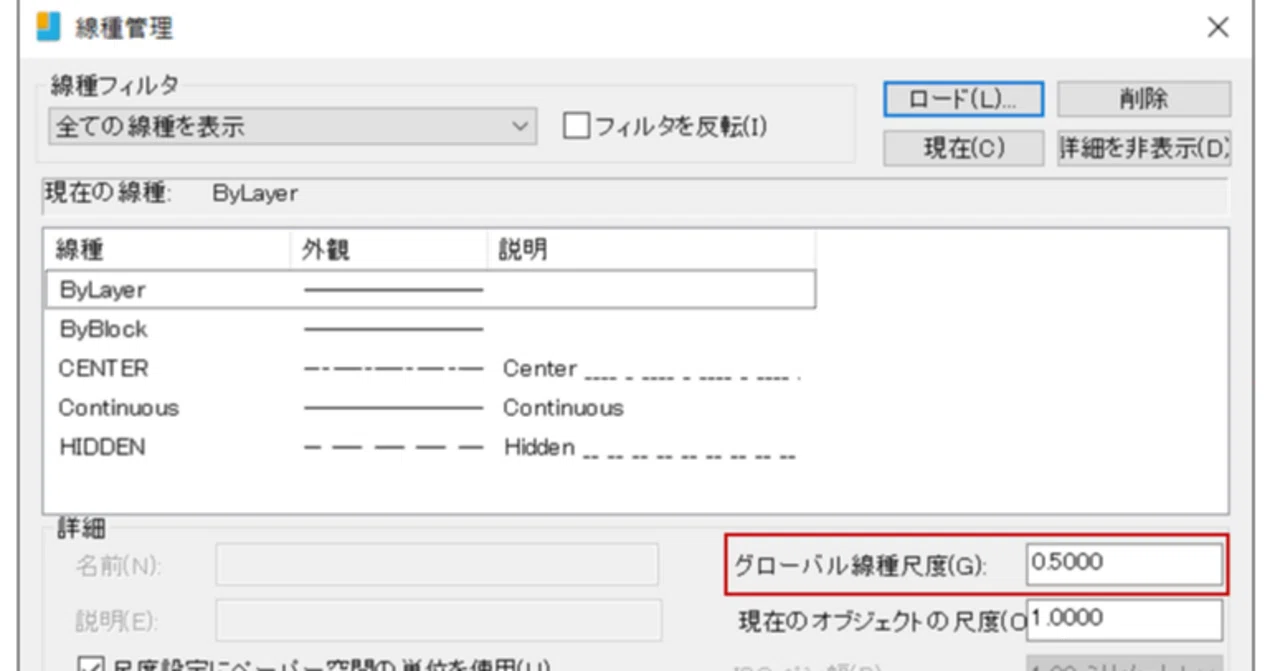Select the Continuous linetype row
The image size is (1280, 671).
(x=431, y=408)
